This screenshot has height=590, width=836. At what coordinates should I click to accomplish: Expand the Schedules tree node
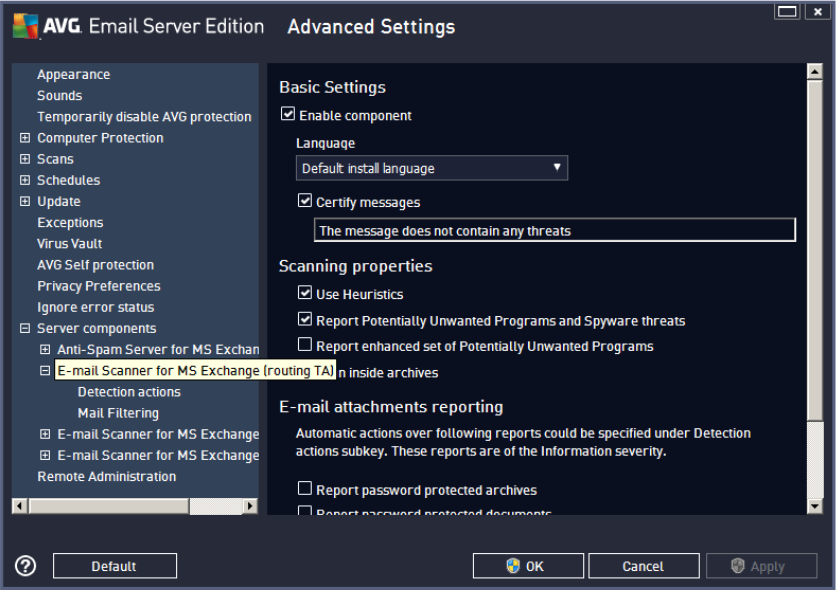coord(25,180)
